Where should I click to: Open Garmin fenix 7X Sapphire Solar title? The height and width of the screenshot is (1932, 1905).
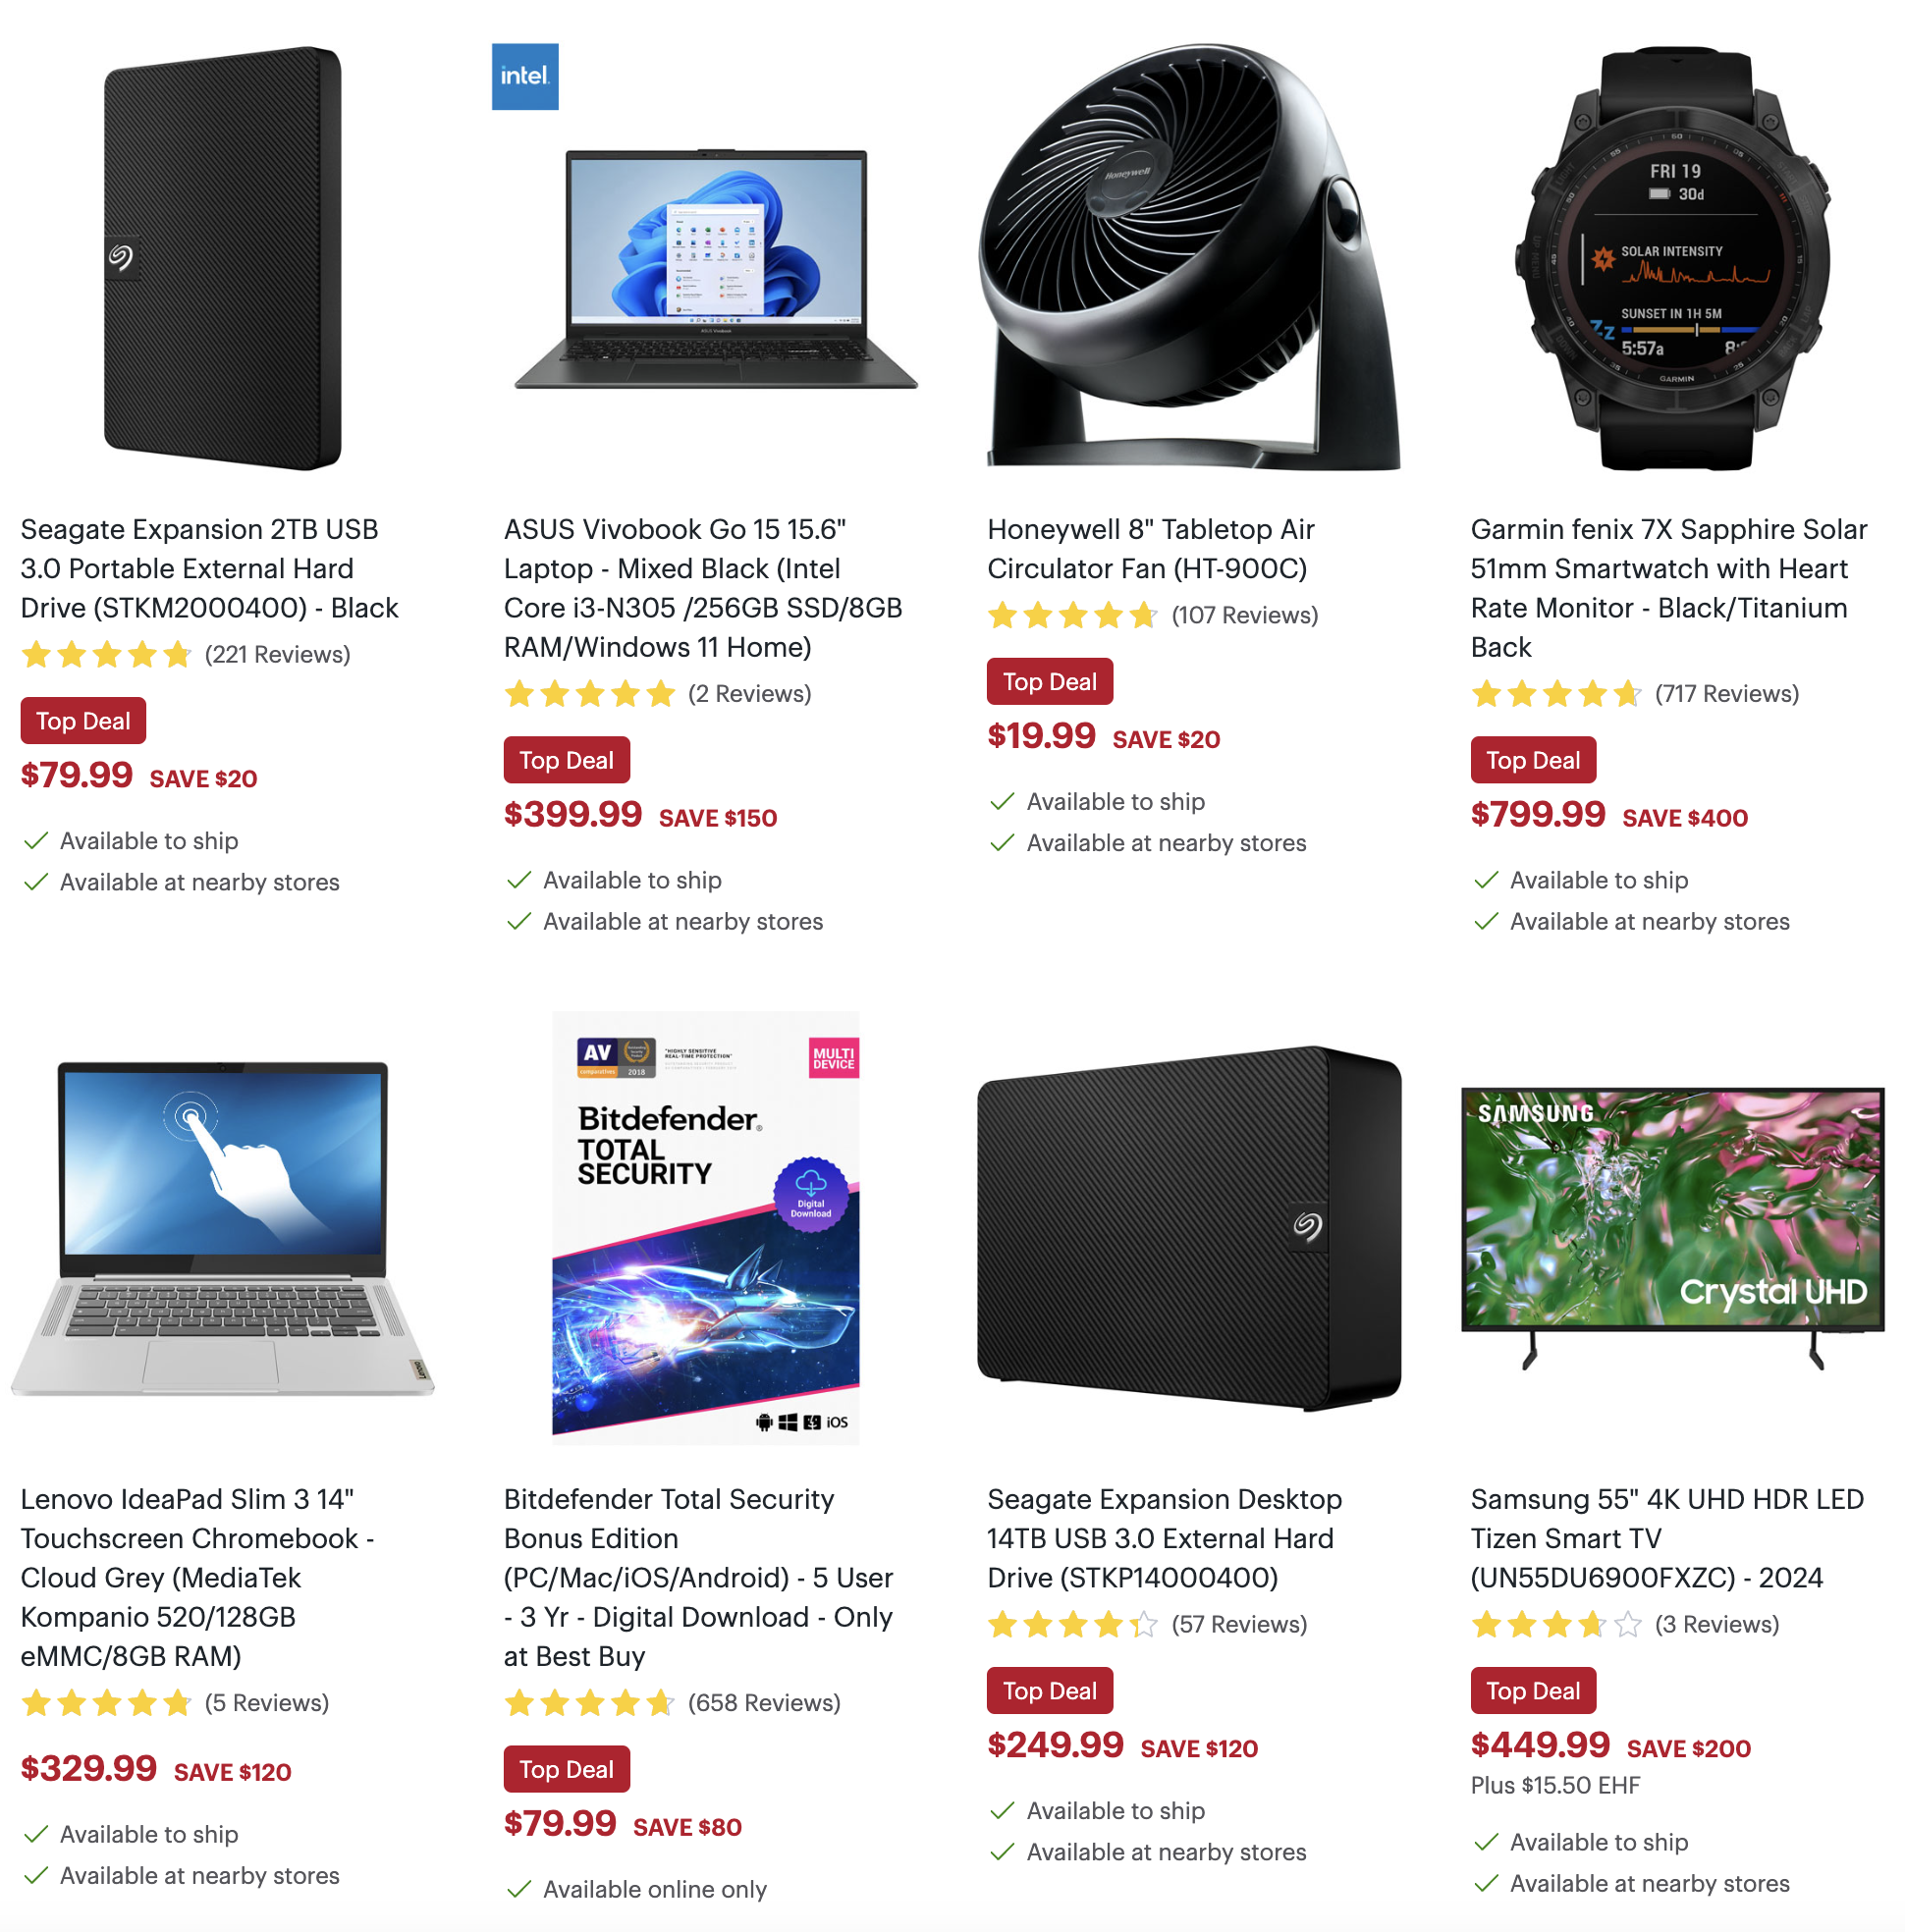pyautogui.click(x=1668, y=587)
